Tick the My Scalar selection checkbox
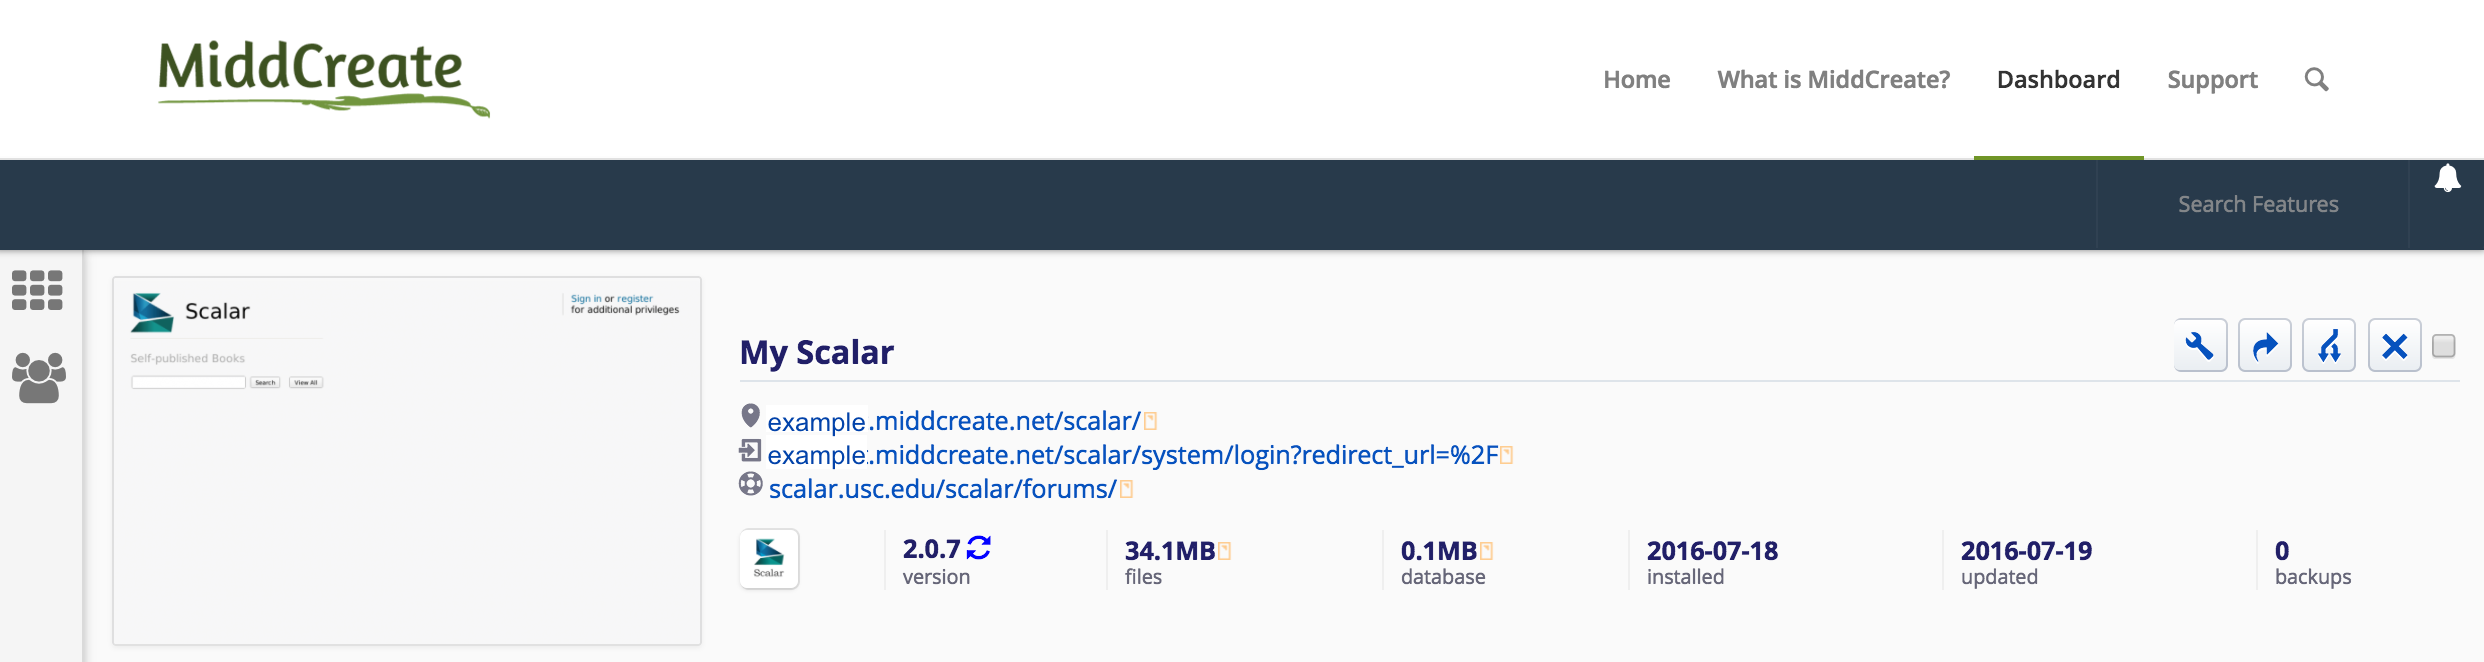Image resolution: width=2484 pixels, height=662 pixels. (x=2444, y=346)
